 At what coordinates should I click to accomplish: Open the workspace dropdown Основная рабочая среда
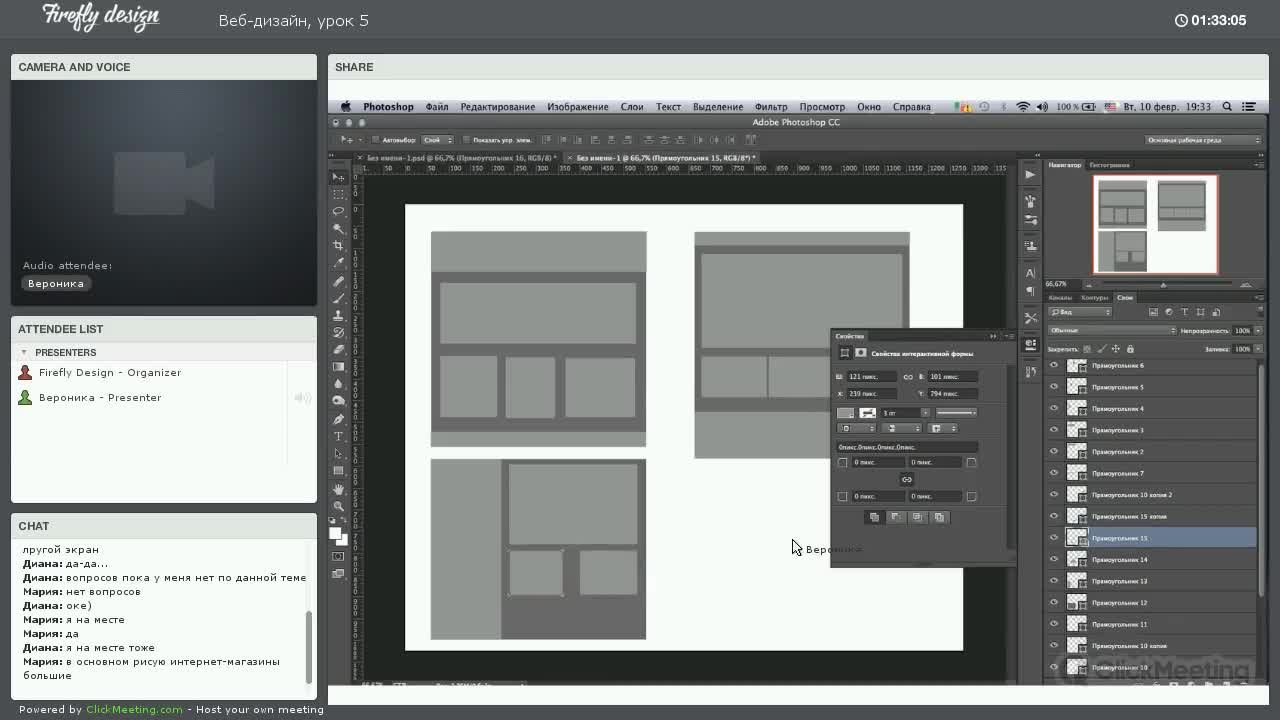pos(1204,140)
